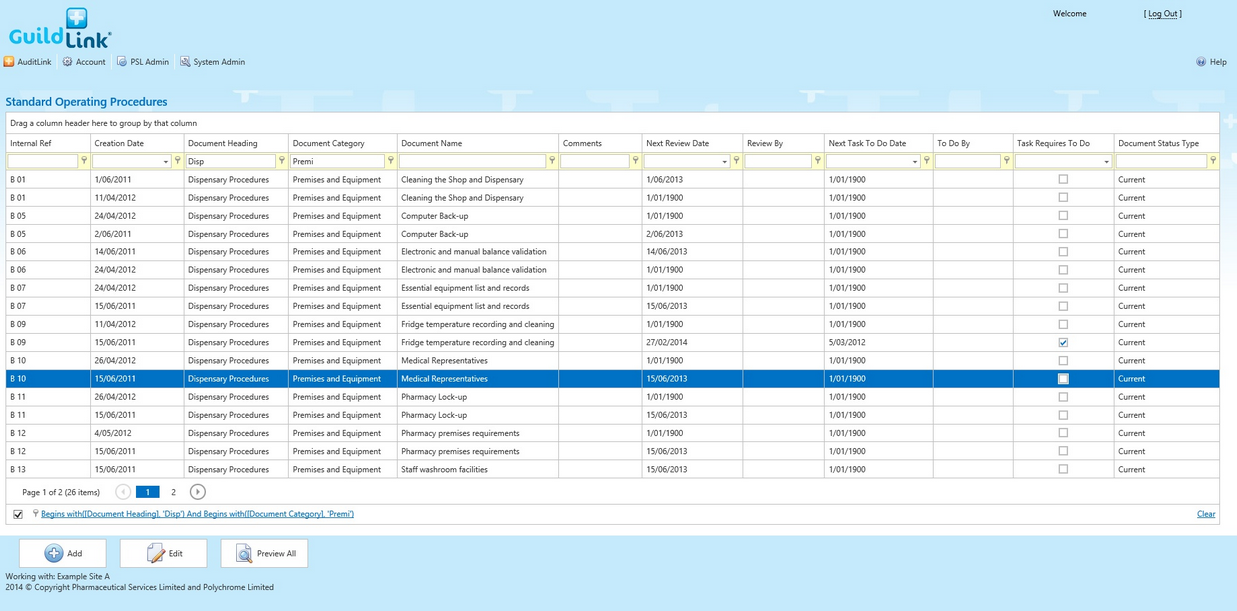1237x611 pixels.
Task: Open the Task Requires To Do filter dropdown
Action: (x=1106, y=162)
